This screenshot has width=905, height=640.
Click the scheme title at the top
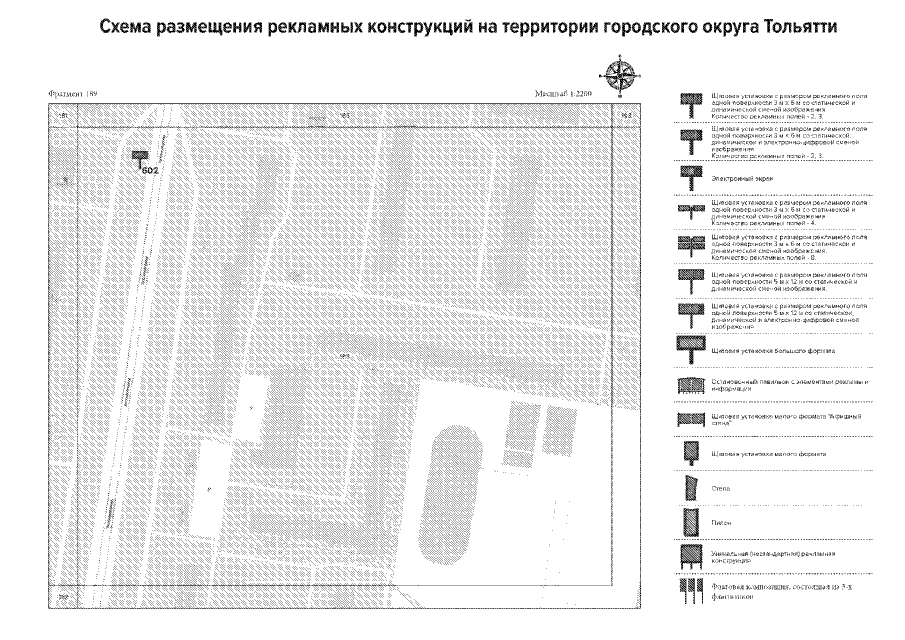pos(452,27)
